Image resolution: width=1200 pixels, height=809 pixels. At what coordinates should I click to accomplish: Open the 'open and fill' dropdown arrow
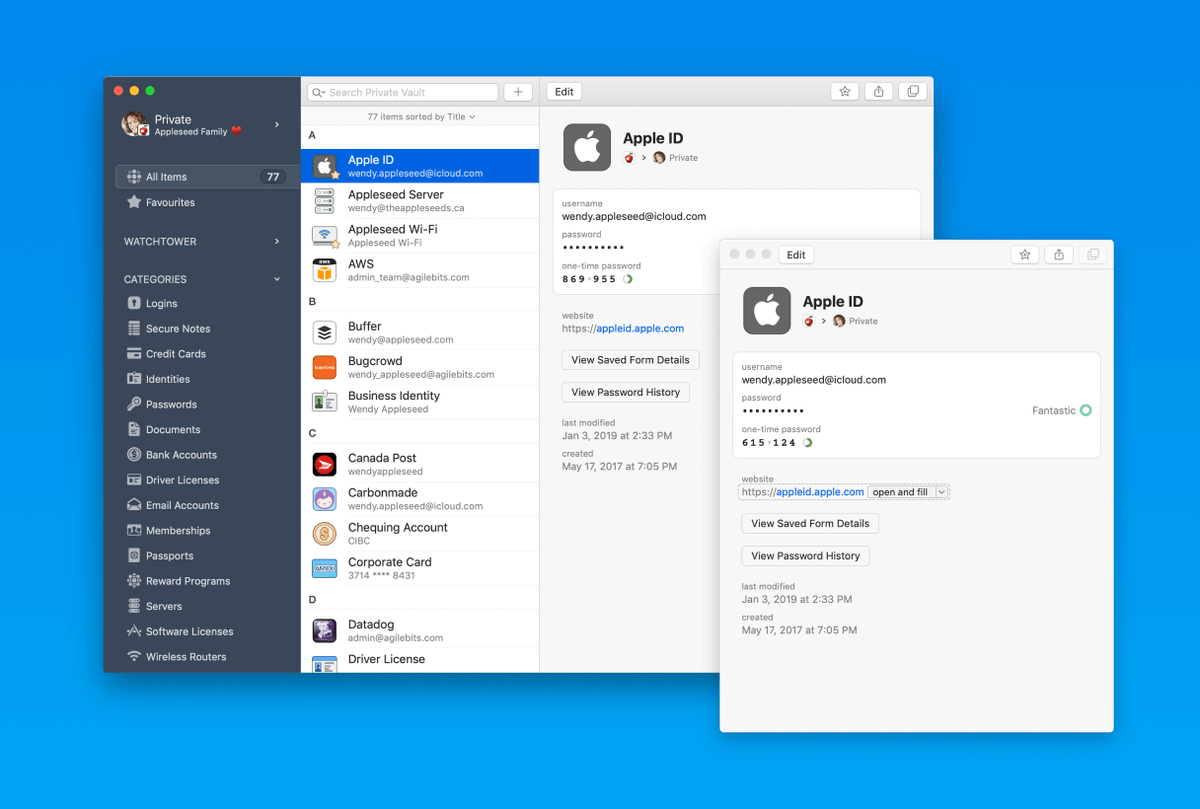point(941,492)
